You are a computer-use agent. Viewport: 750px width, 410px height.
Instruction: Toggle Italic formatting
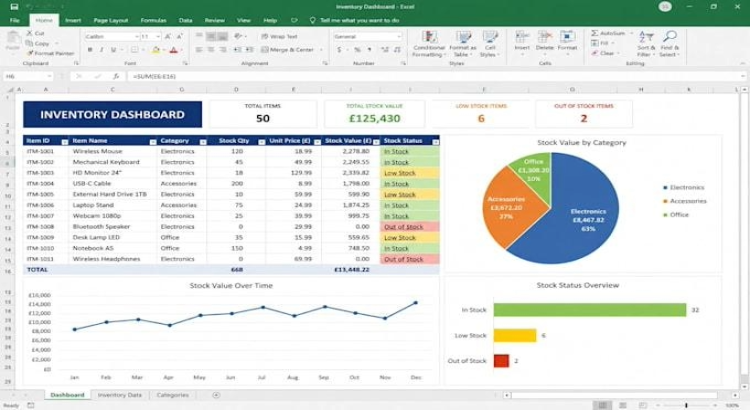[x=102, y=50]
